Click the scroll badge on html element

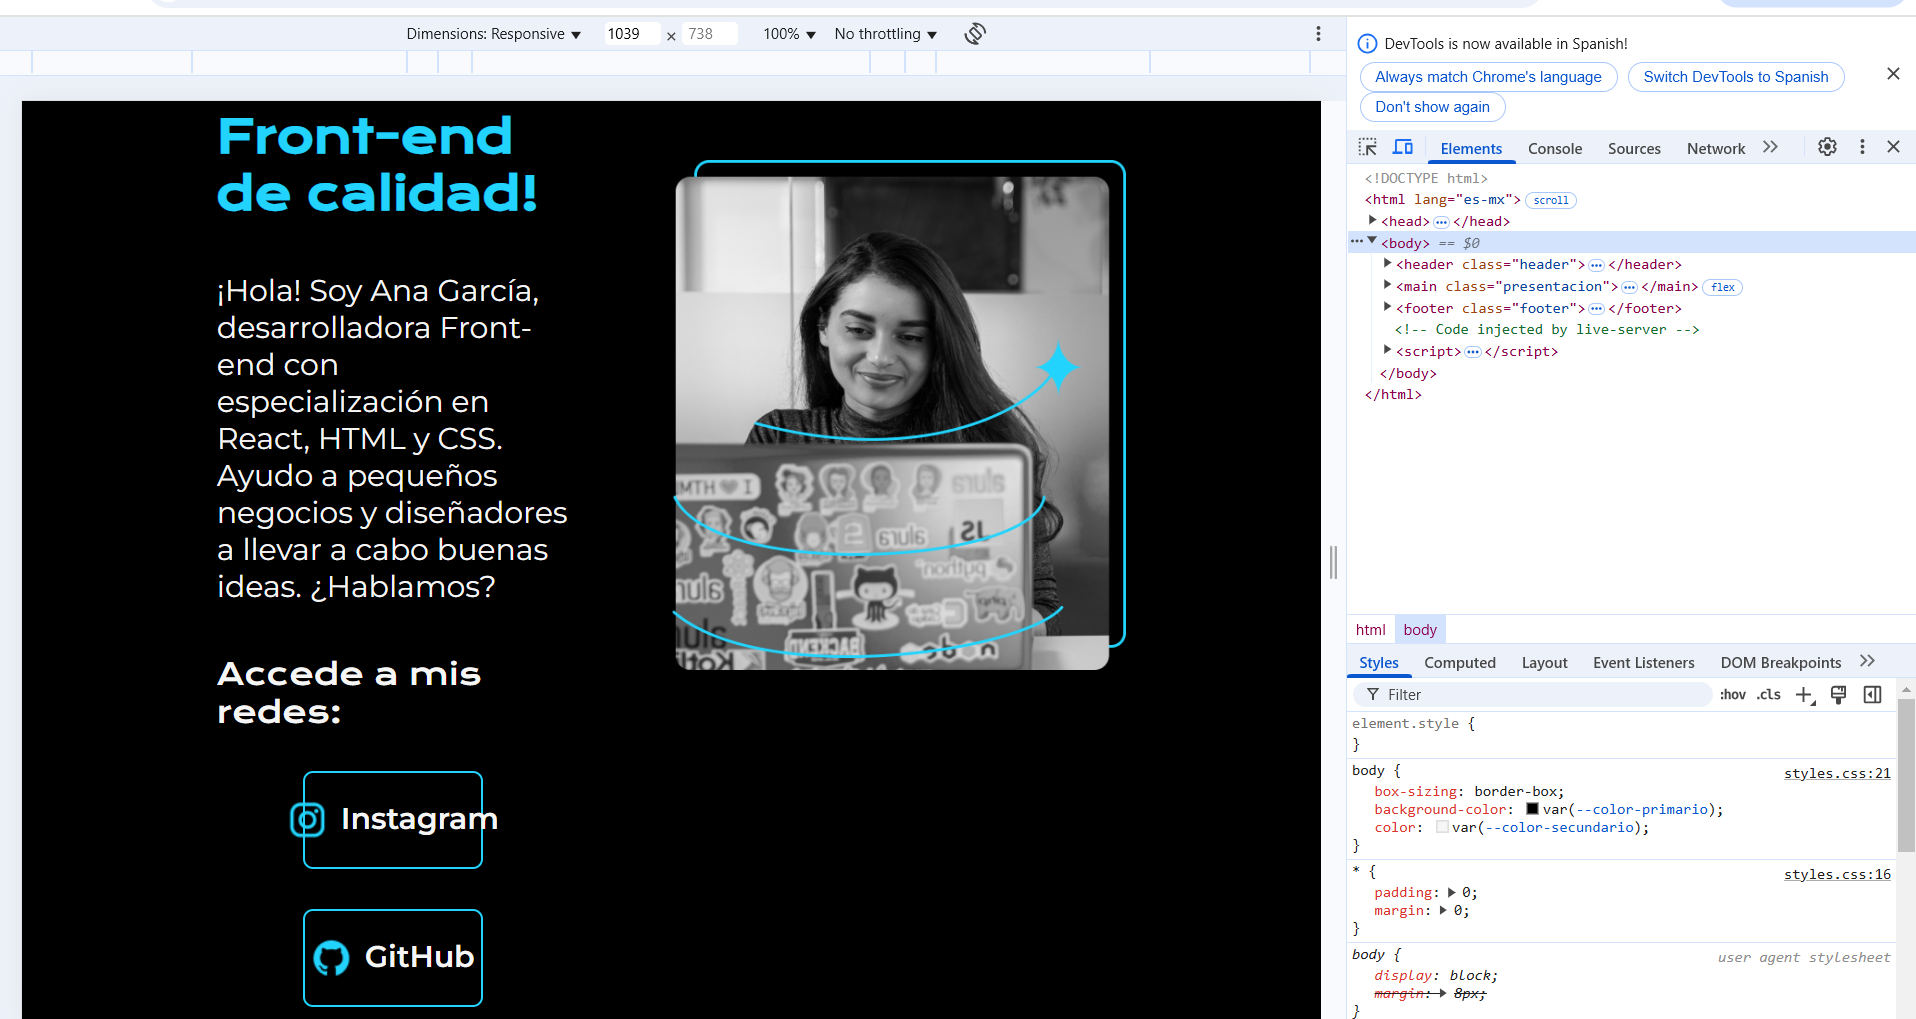(1551, 200)
